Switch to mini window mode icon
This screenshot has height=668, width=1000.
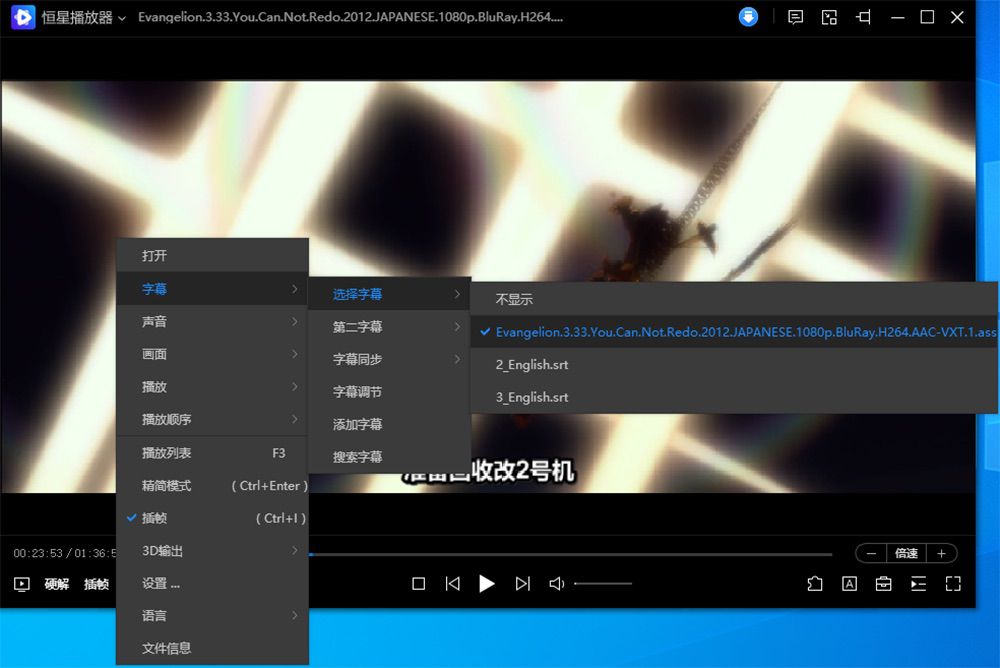coord(828,17)
